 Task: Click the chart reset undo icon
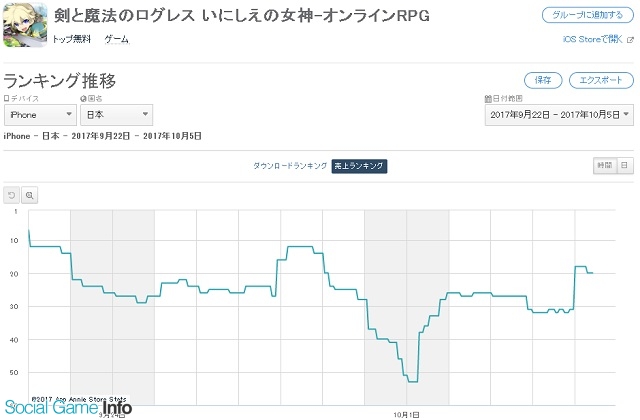click(11, 195)
